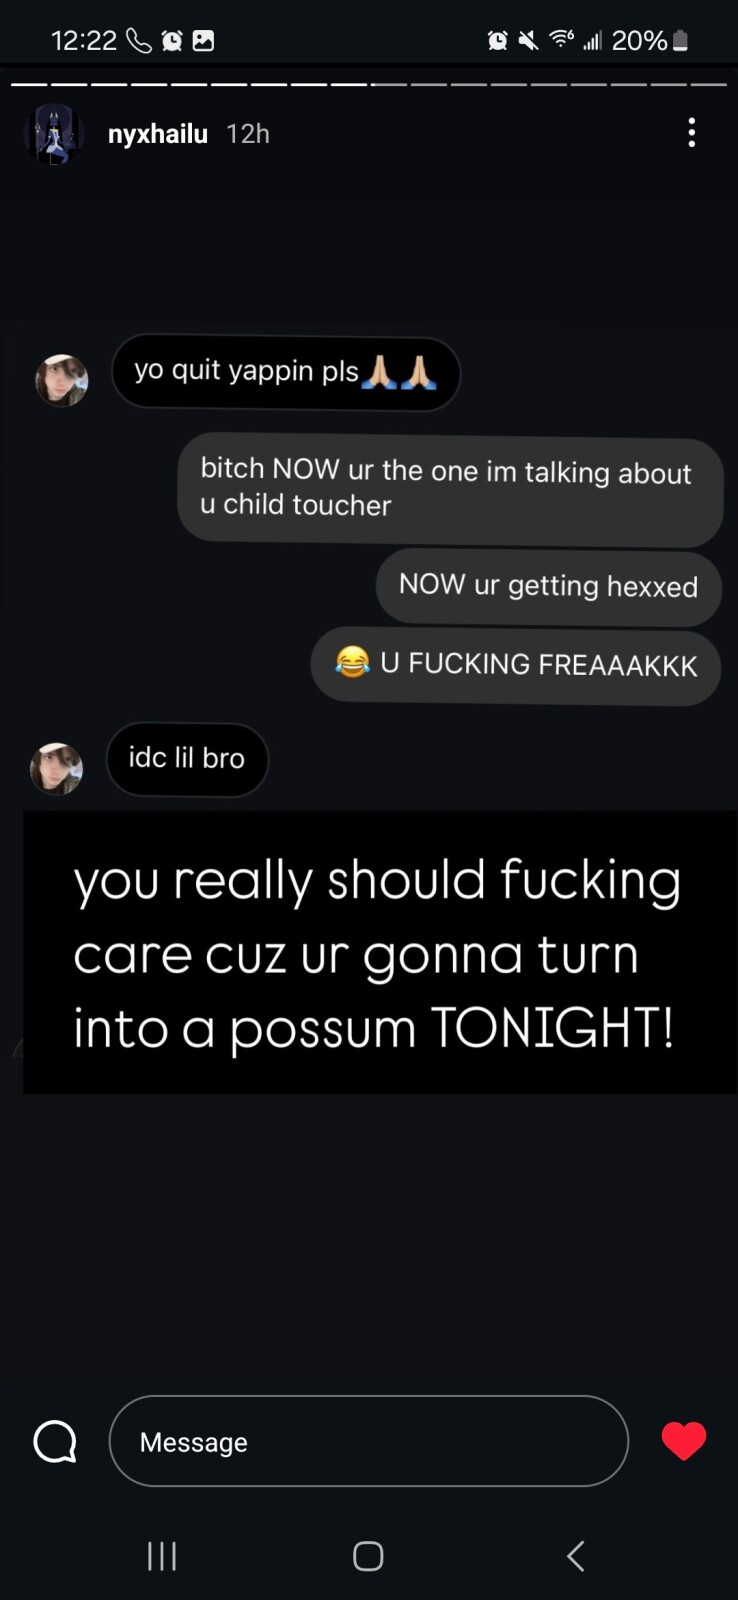This screenshot has width=738, height=1600.
Task: Tap the speech bubble reply icon
Action: [x=55, y=1442]
